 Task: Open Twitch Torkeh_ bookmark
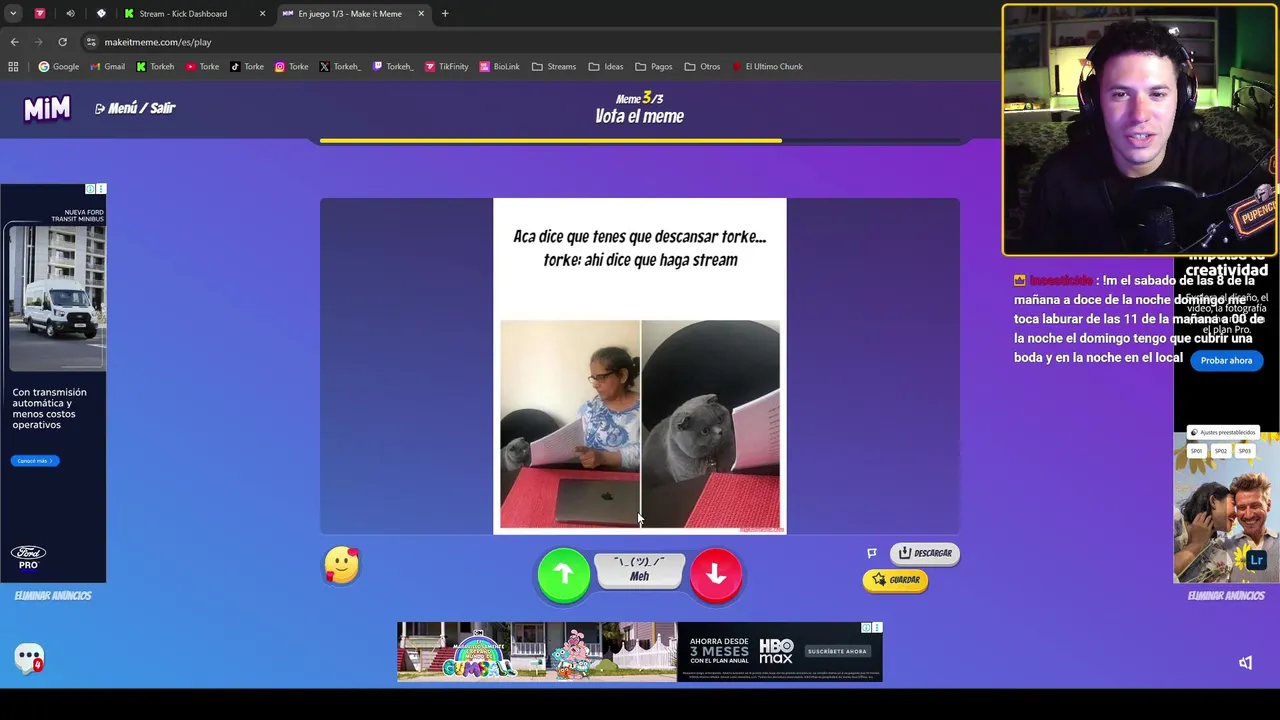click(392, 67)
